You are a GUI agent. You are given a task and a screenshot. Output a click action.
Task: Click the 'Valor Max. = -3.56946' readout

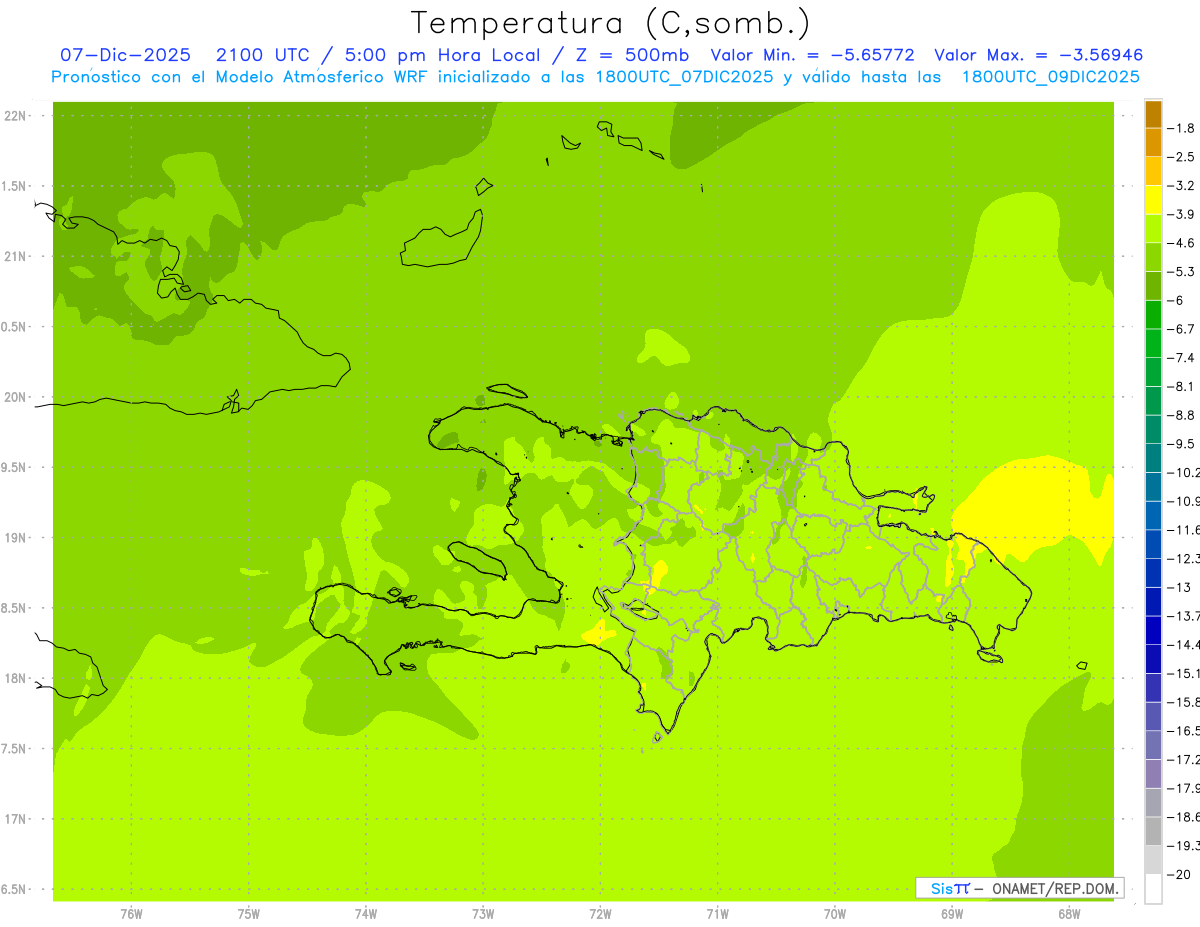coord(1038,55)
